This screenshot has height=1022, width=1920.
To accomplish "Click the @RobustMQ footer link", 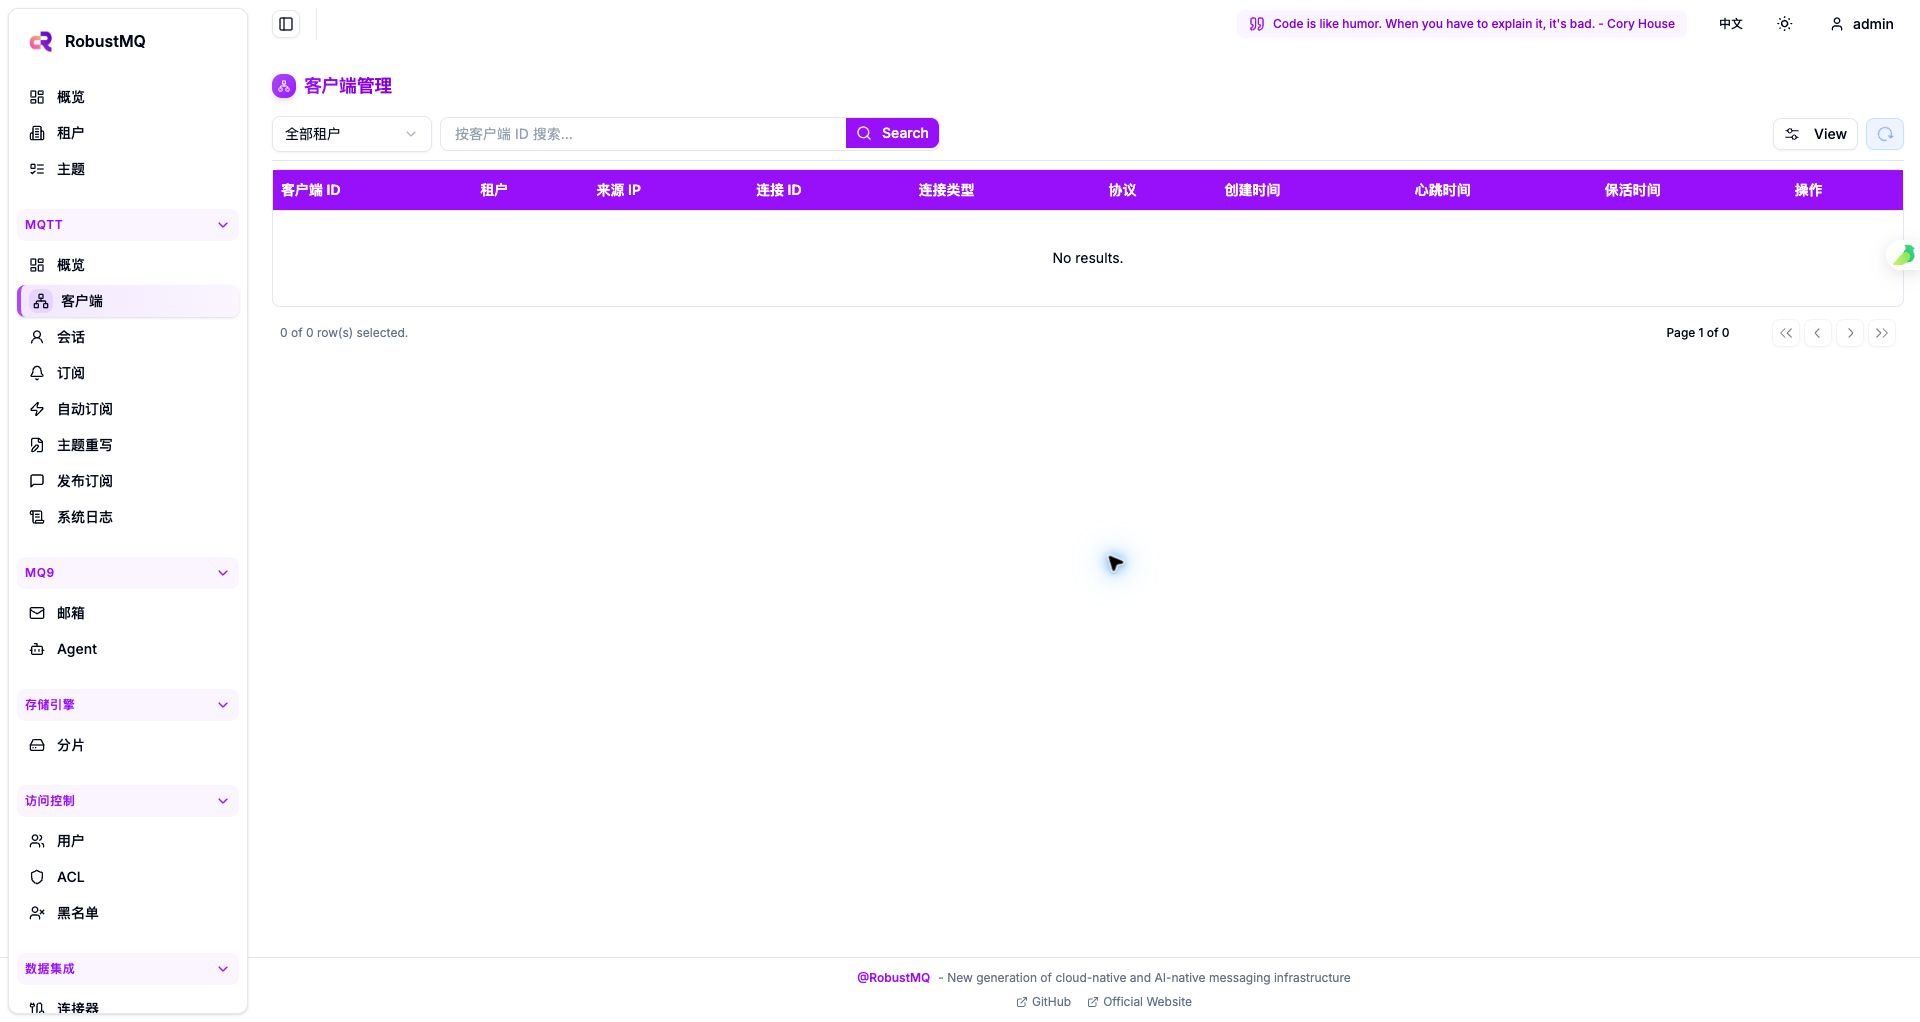I will pos(893,978).
